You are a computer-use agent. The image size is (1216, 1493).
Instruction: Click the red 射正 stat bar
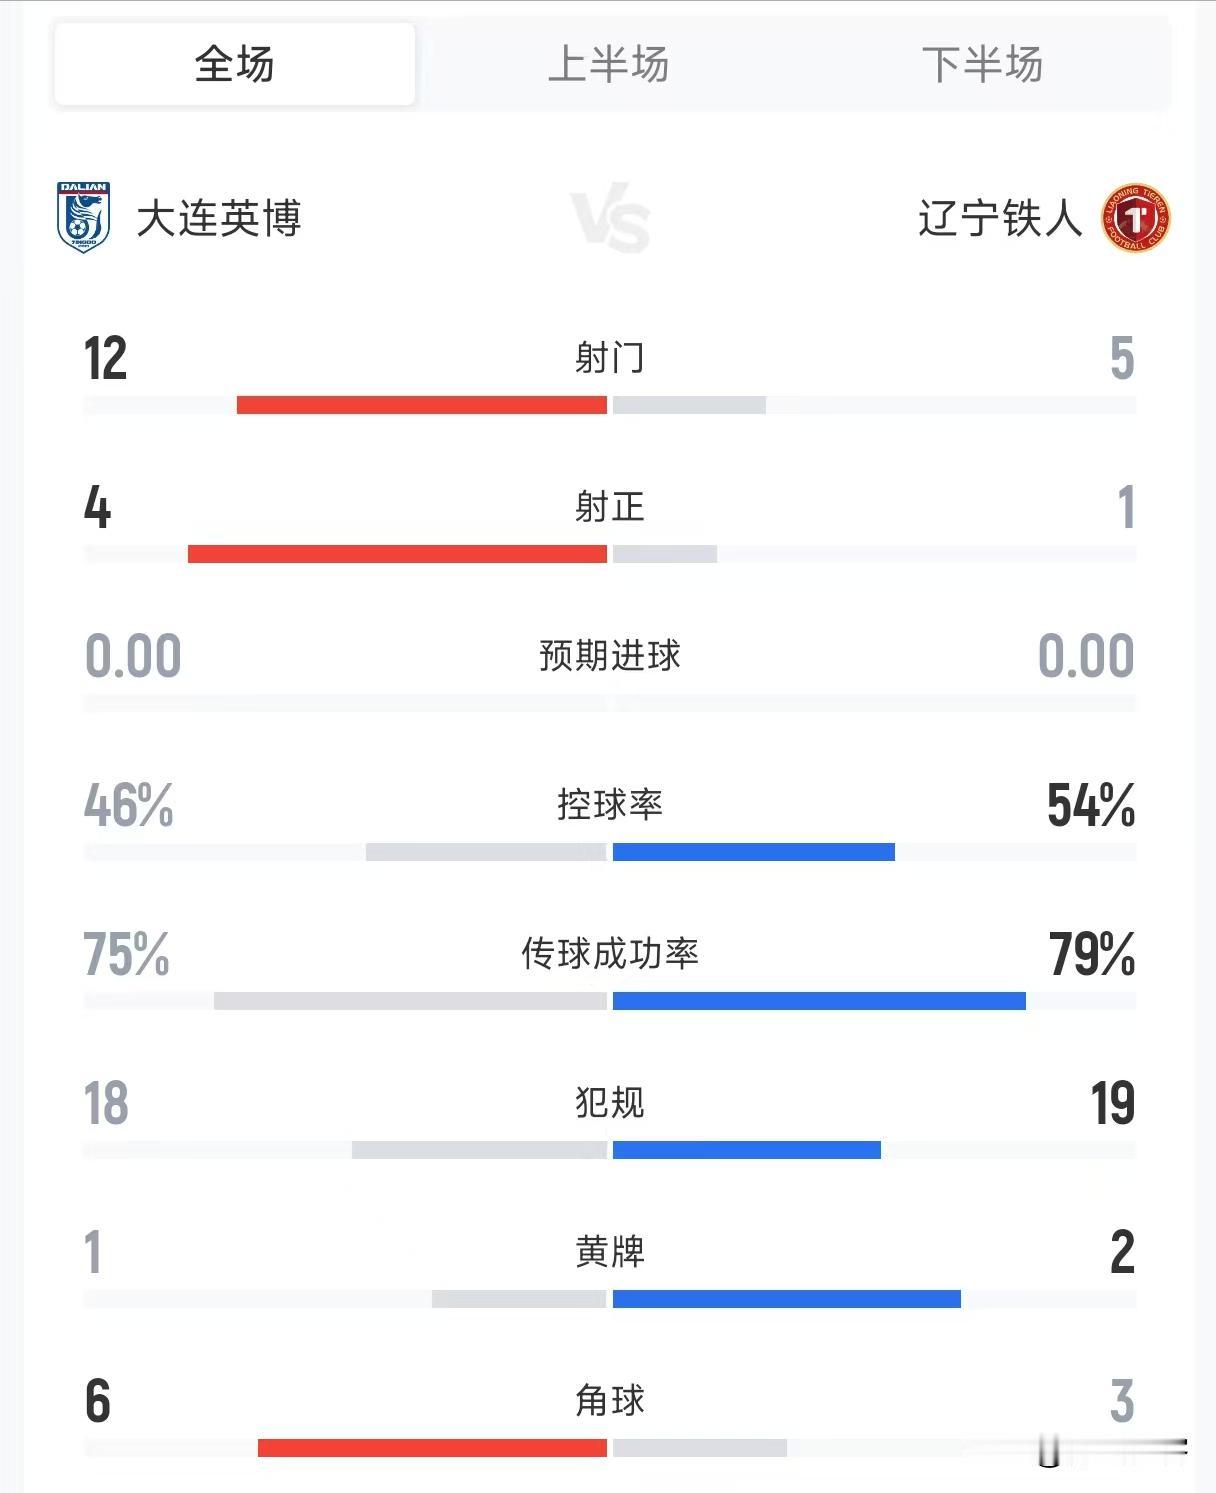click(x=397, y=554)
